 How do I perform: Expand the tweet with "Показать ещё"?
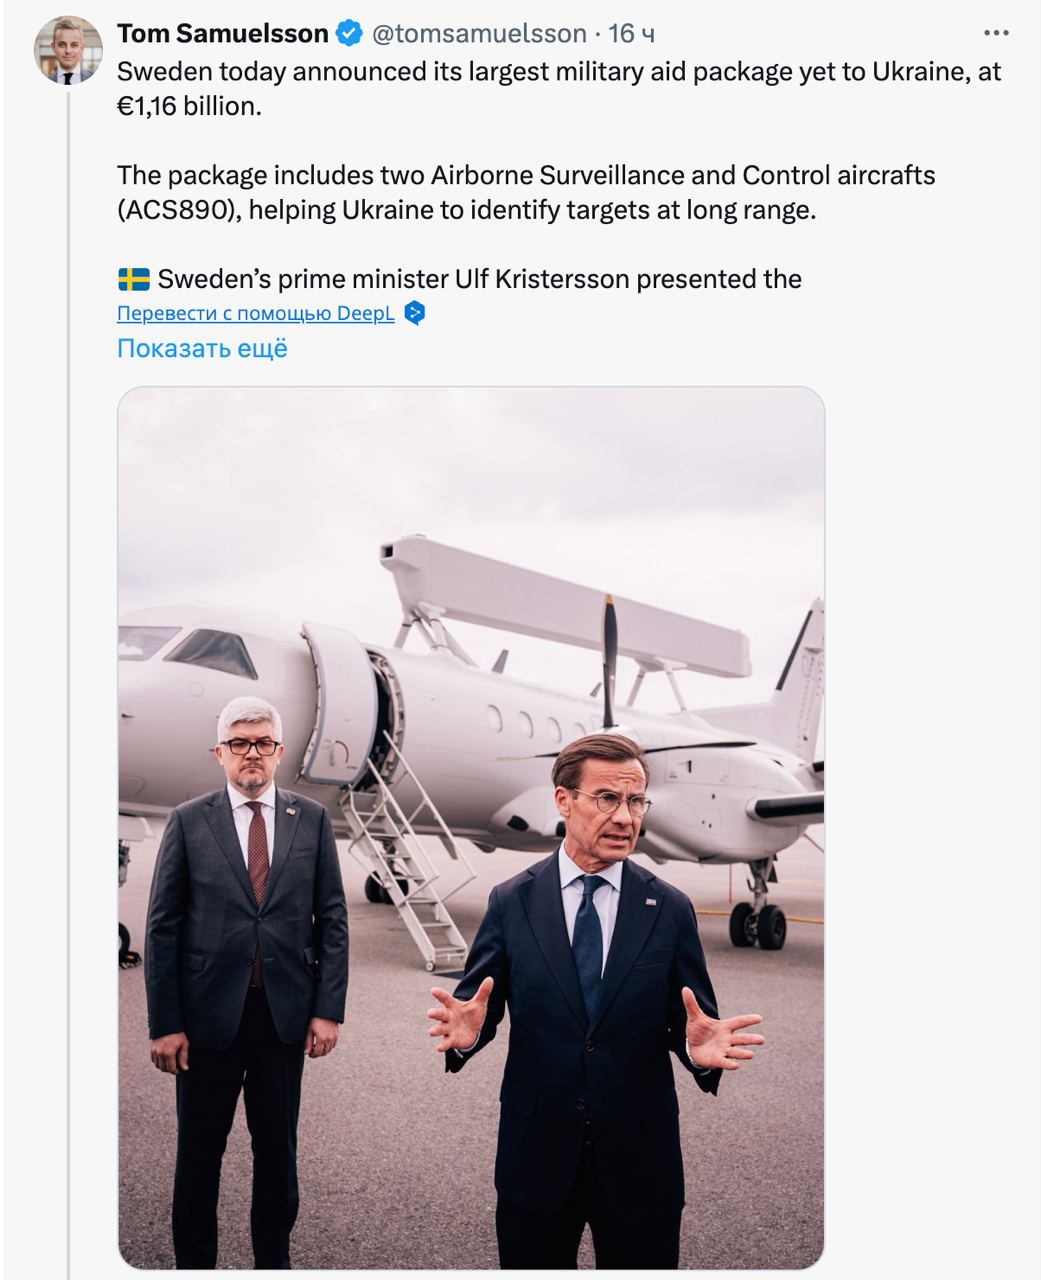click(202, 348)
